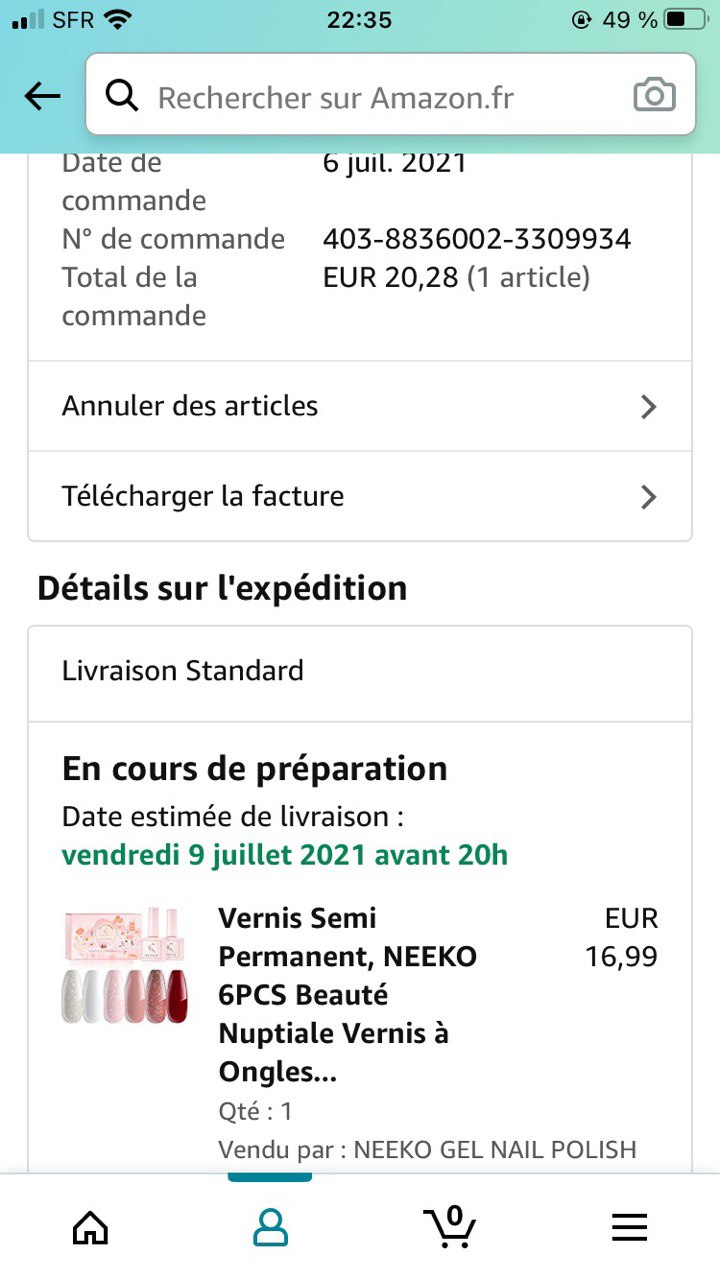Tap the order number 403-8836002-3309934
This screenshot has width=720, height=1280.
pyautogui.click(x=476, y=239)
